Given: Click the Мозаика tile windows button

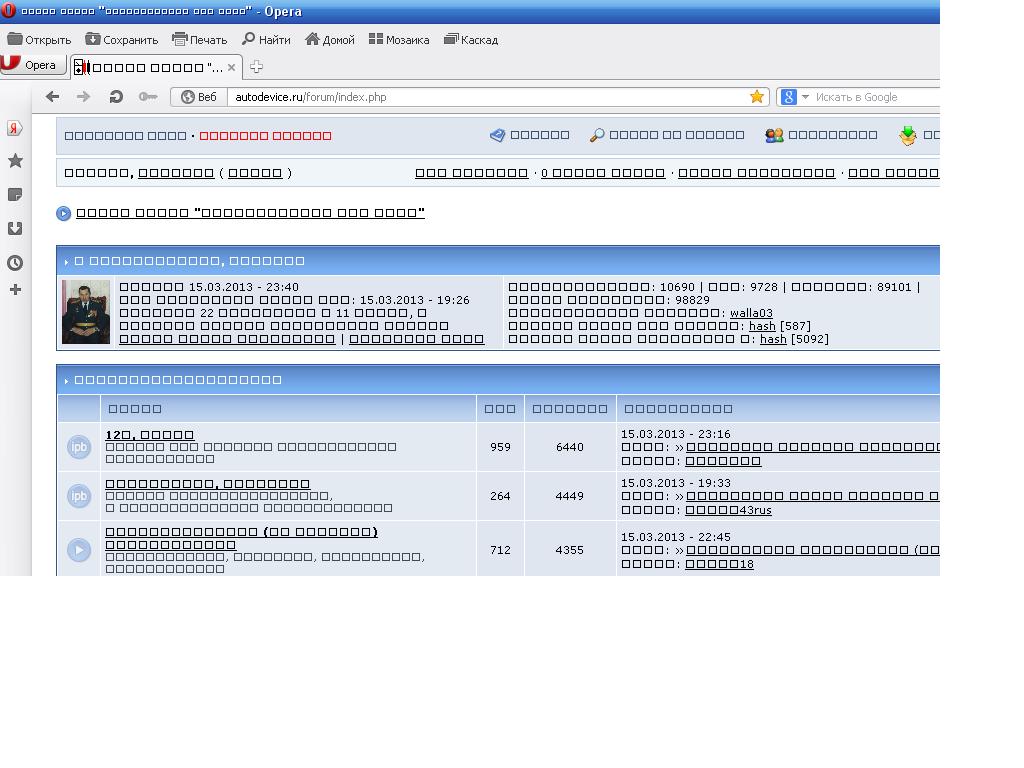Looking at the screenshot, I should click(x=399, y=40).
